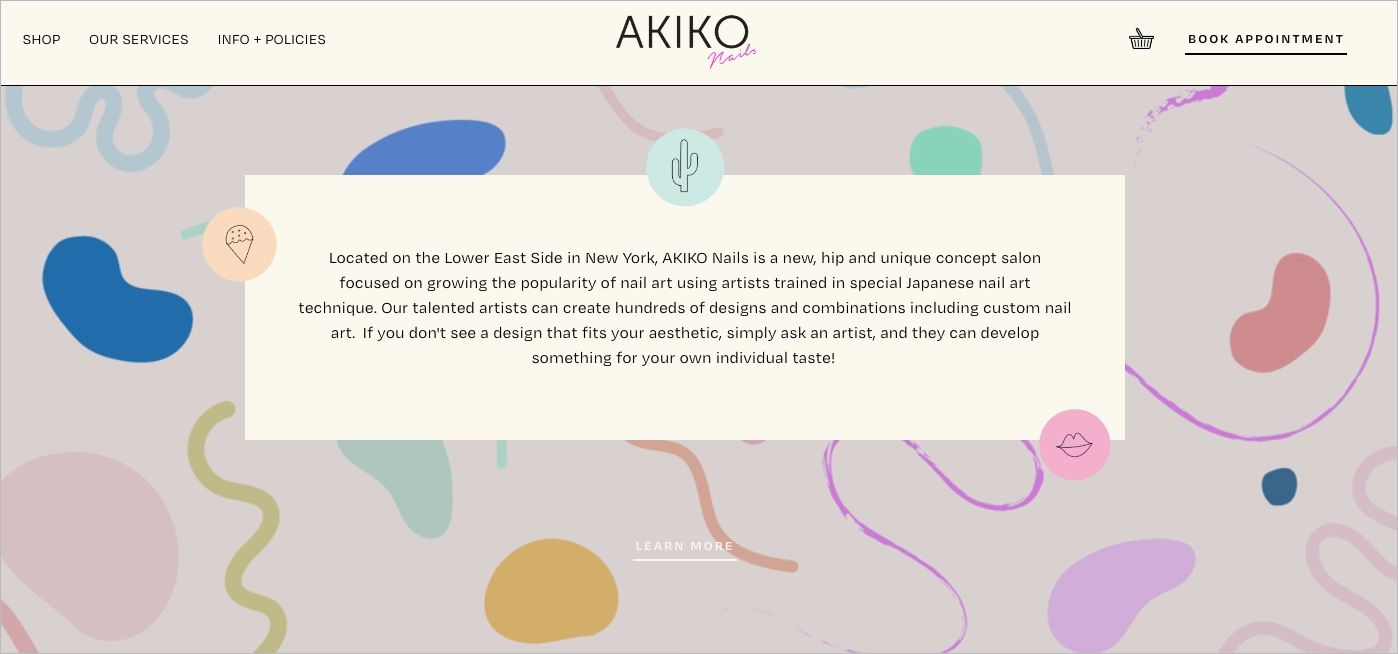
Task: Click the small navy blue blob
Action: (1279, 487)
